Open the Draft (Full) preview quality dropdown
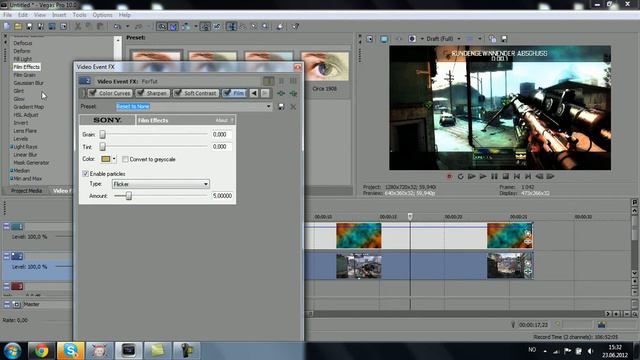Image resolution: width=640 pixels, height=360 pixels. click(x=459, y=39)
